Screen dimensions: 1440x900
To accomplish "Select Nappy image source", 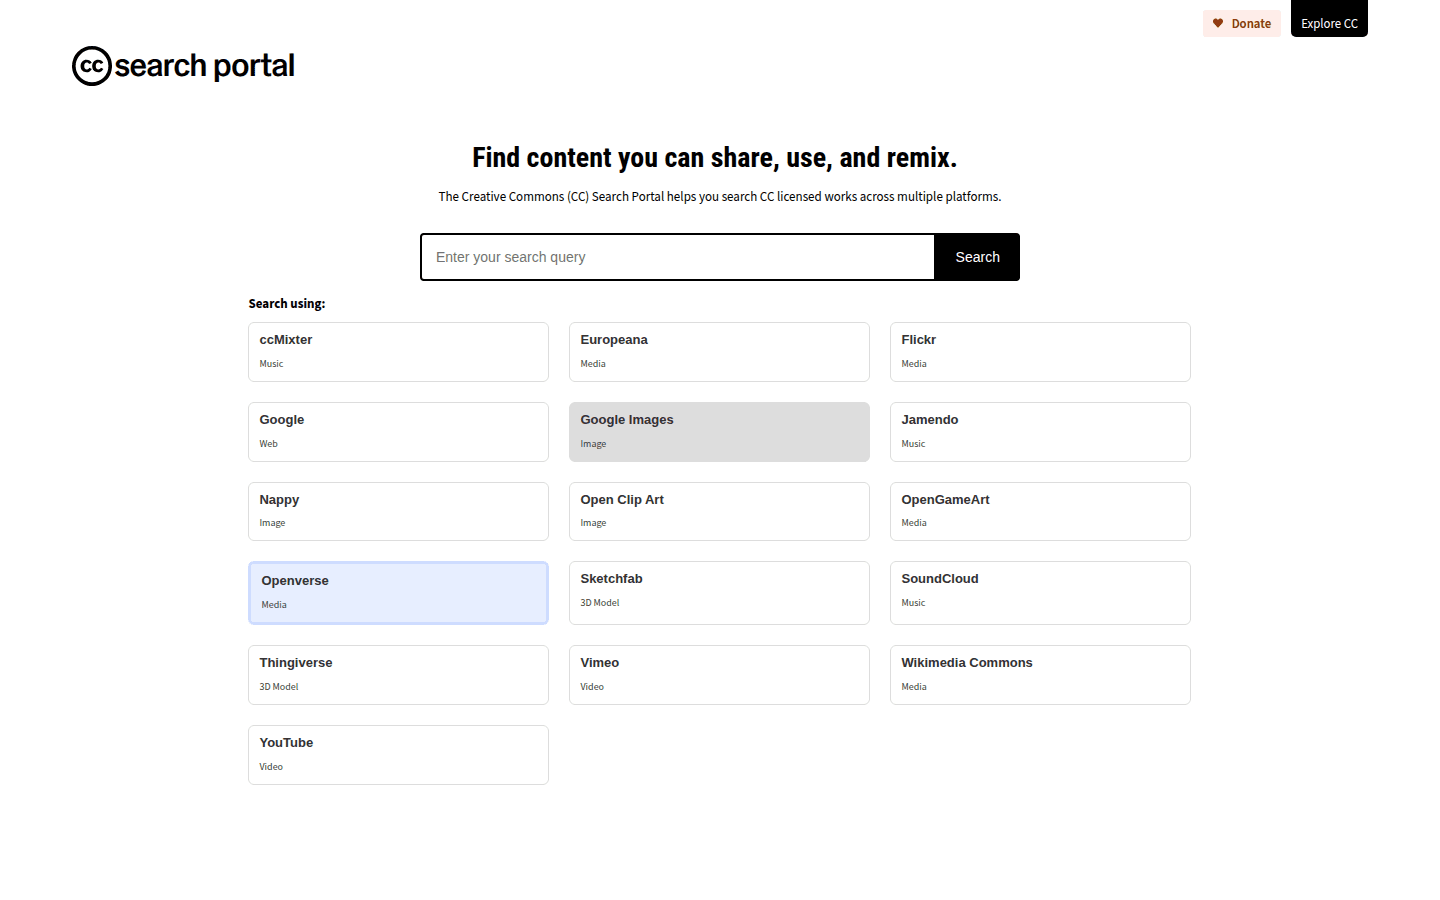I will pyautogui.click(x=398, y=511).
